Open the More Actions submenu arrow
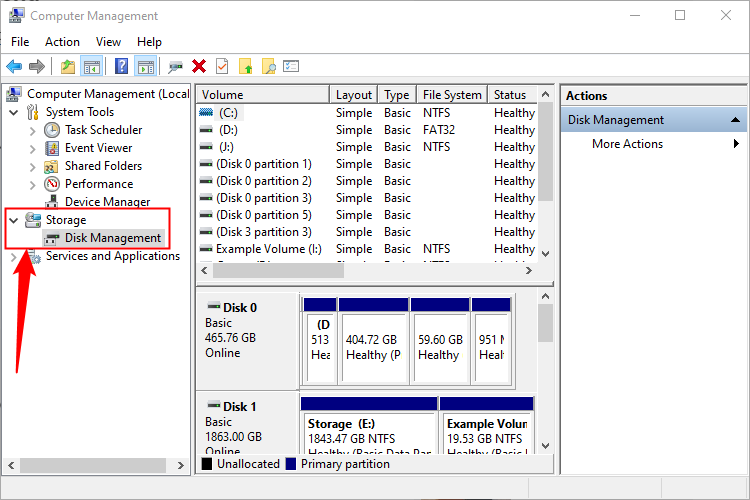This screenshot has height=500, width=750. [736, 144]
